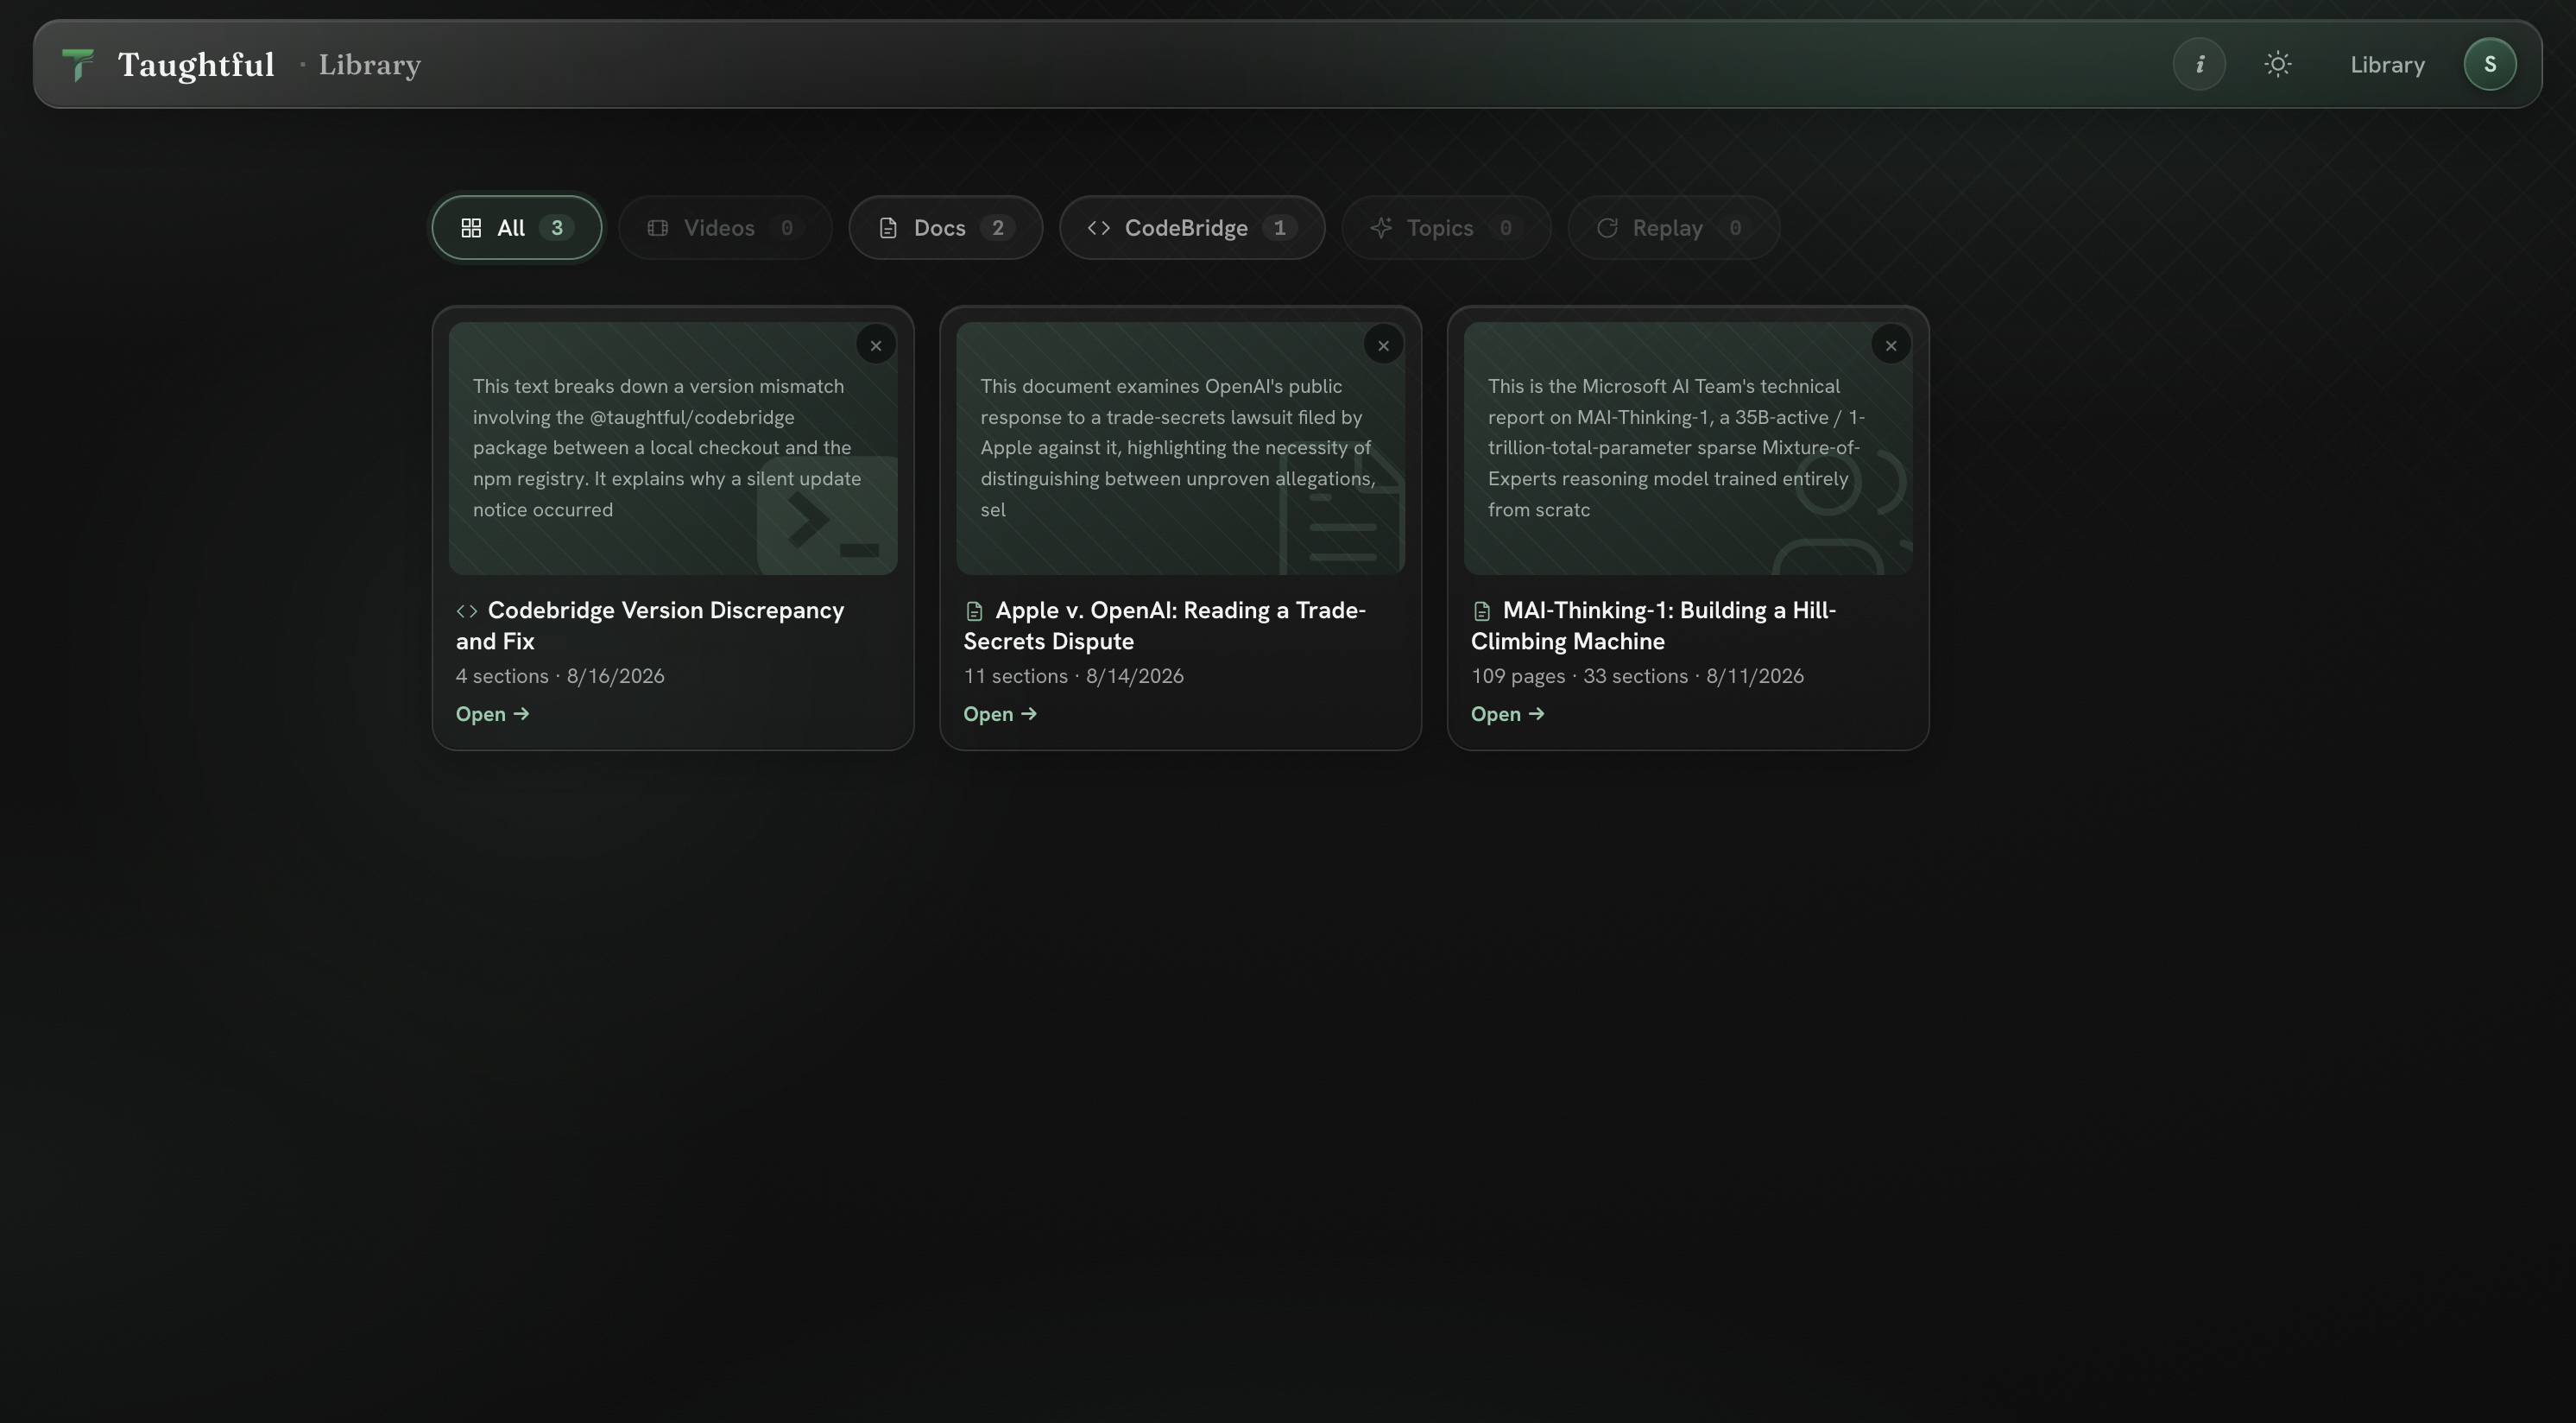Click the Taughtful brand name
This screenshot has width=2576, height=1423.
coord(196,65)
